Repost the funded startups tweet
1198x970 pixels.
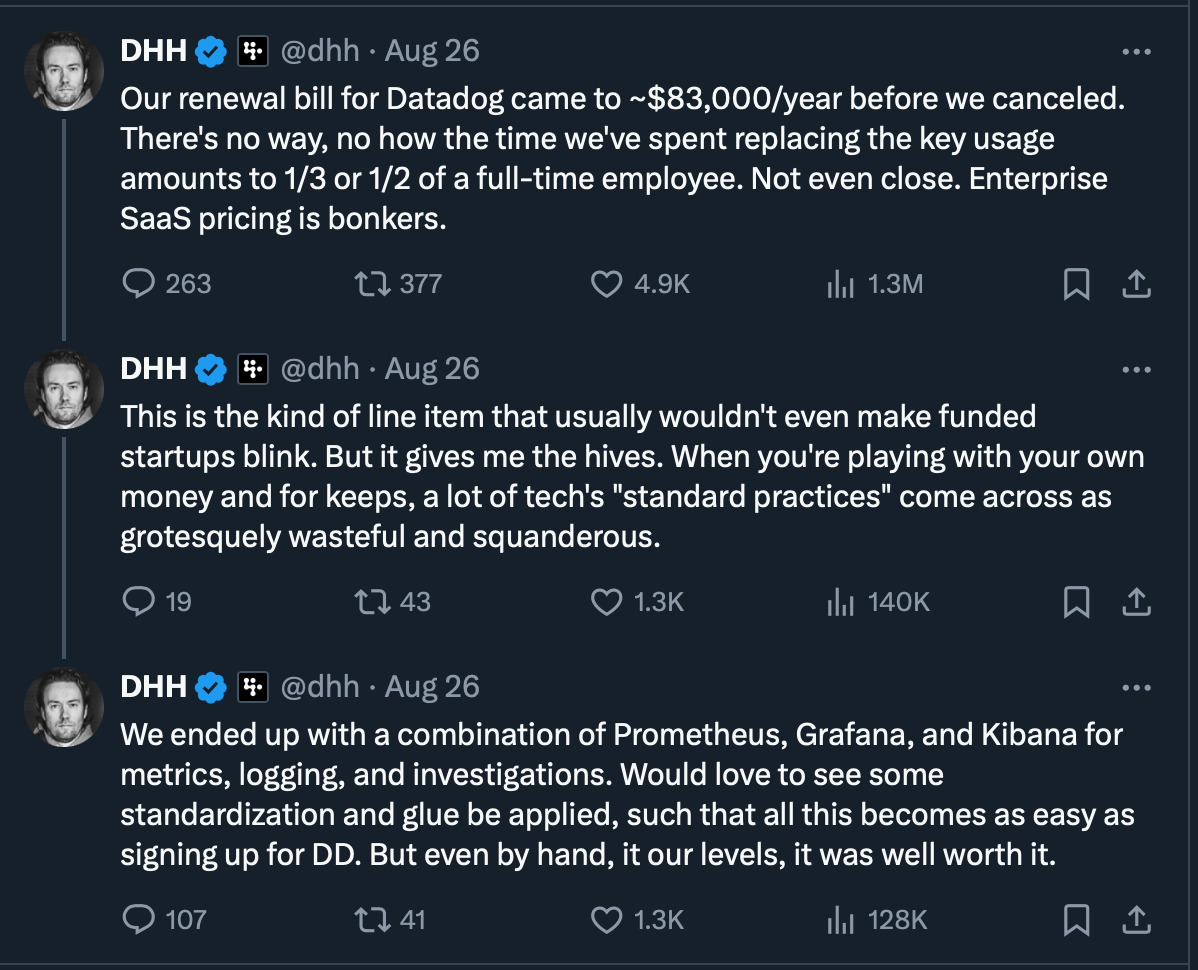[371, 601]
